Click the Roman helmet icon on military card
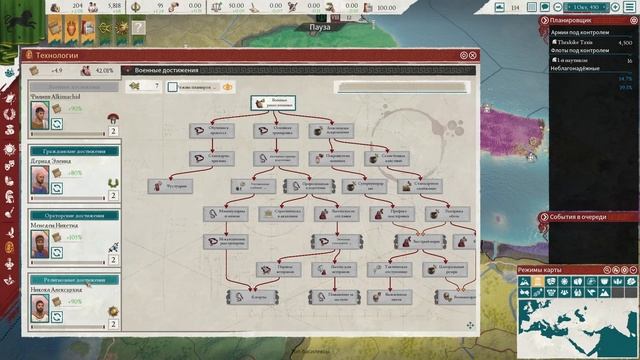The width and height of the screenshot is (640, 360). pos(113,118)
